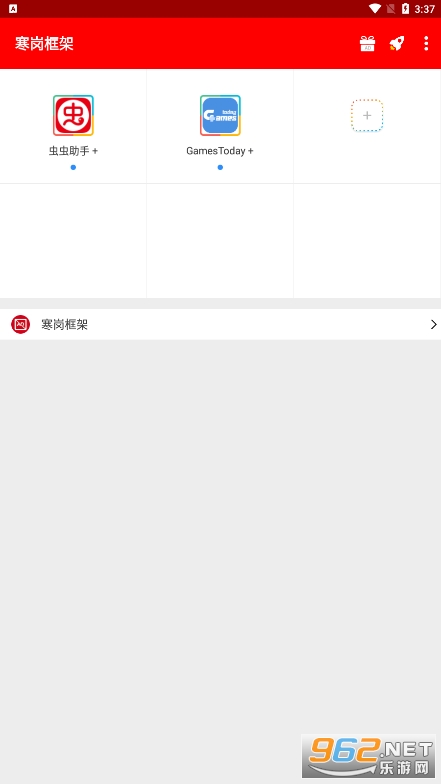Tap the rocket boost icon

pyautogui.click(x=396, y=44)
